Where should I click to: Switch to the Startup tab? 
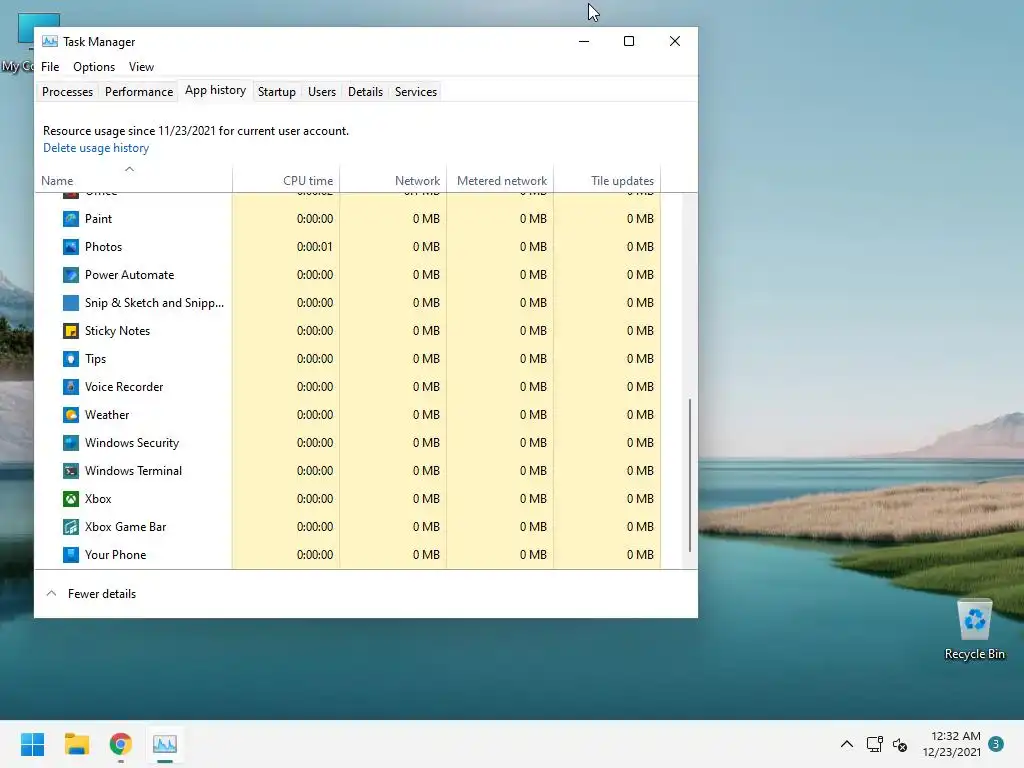pyautogui.click(x=277, y=92)
